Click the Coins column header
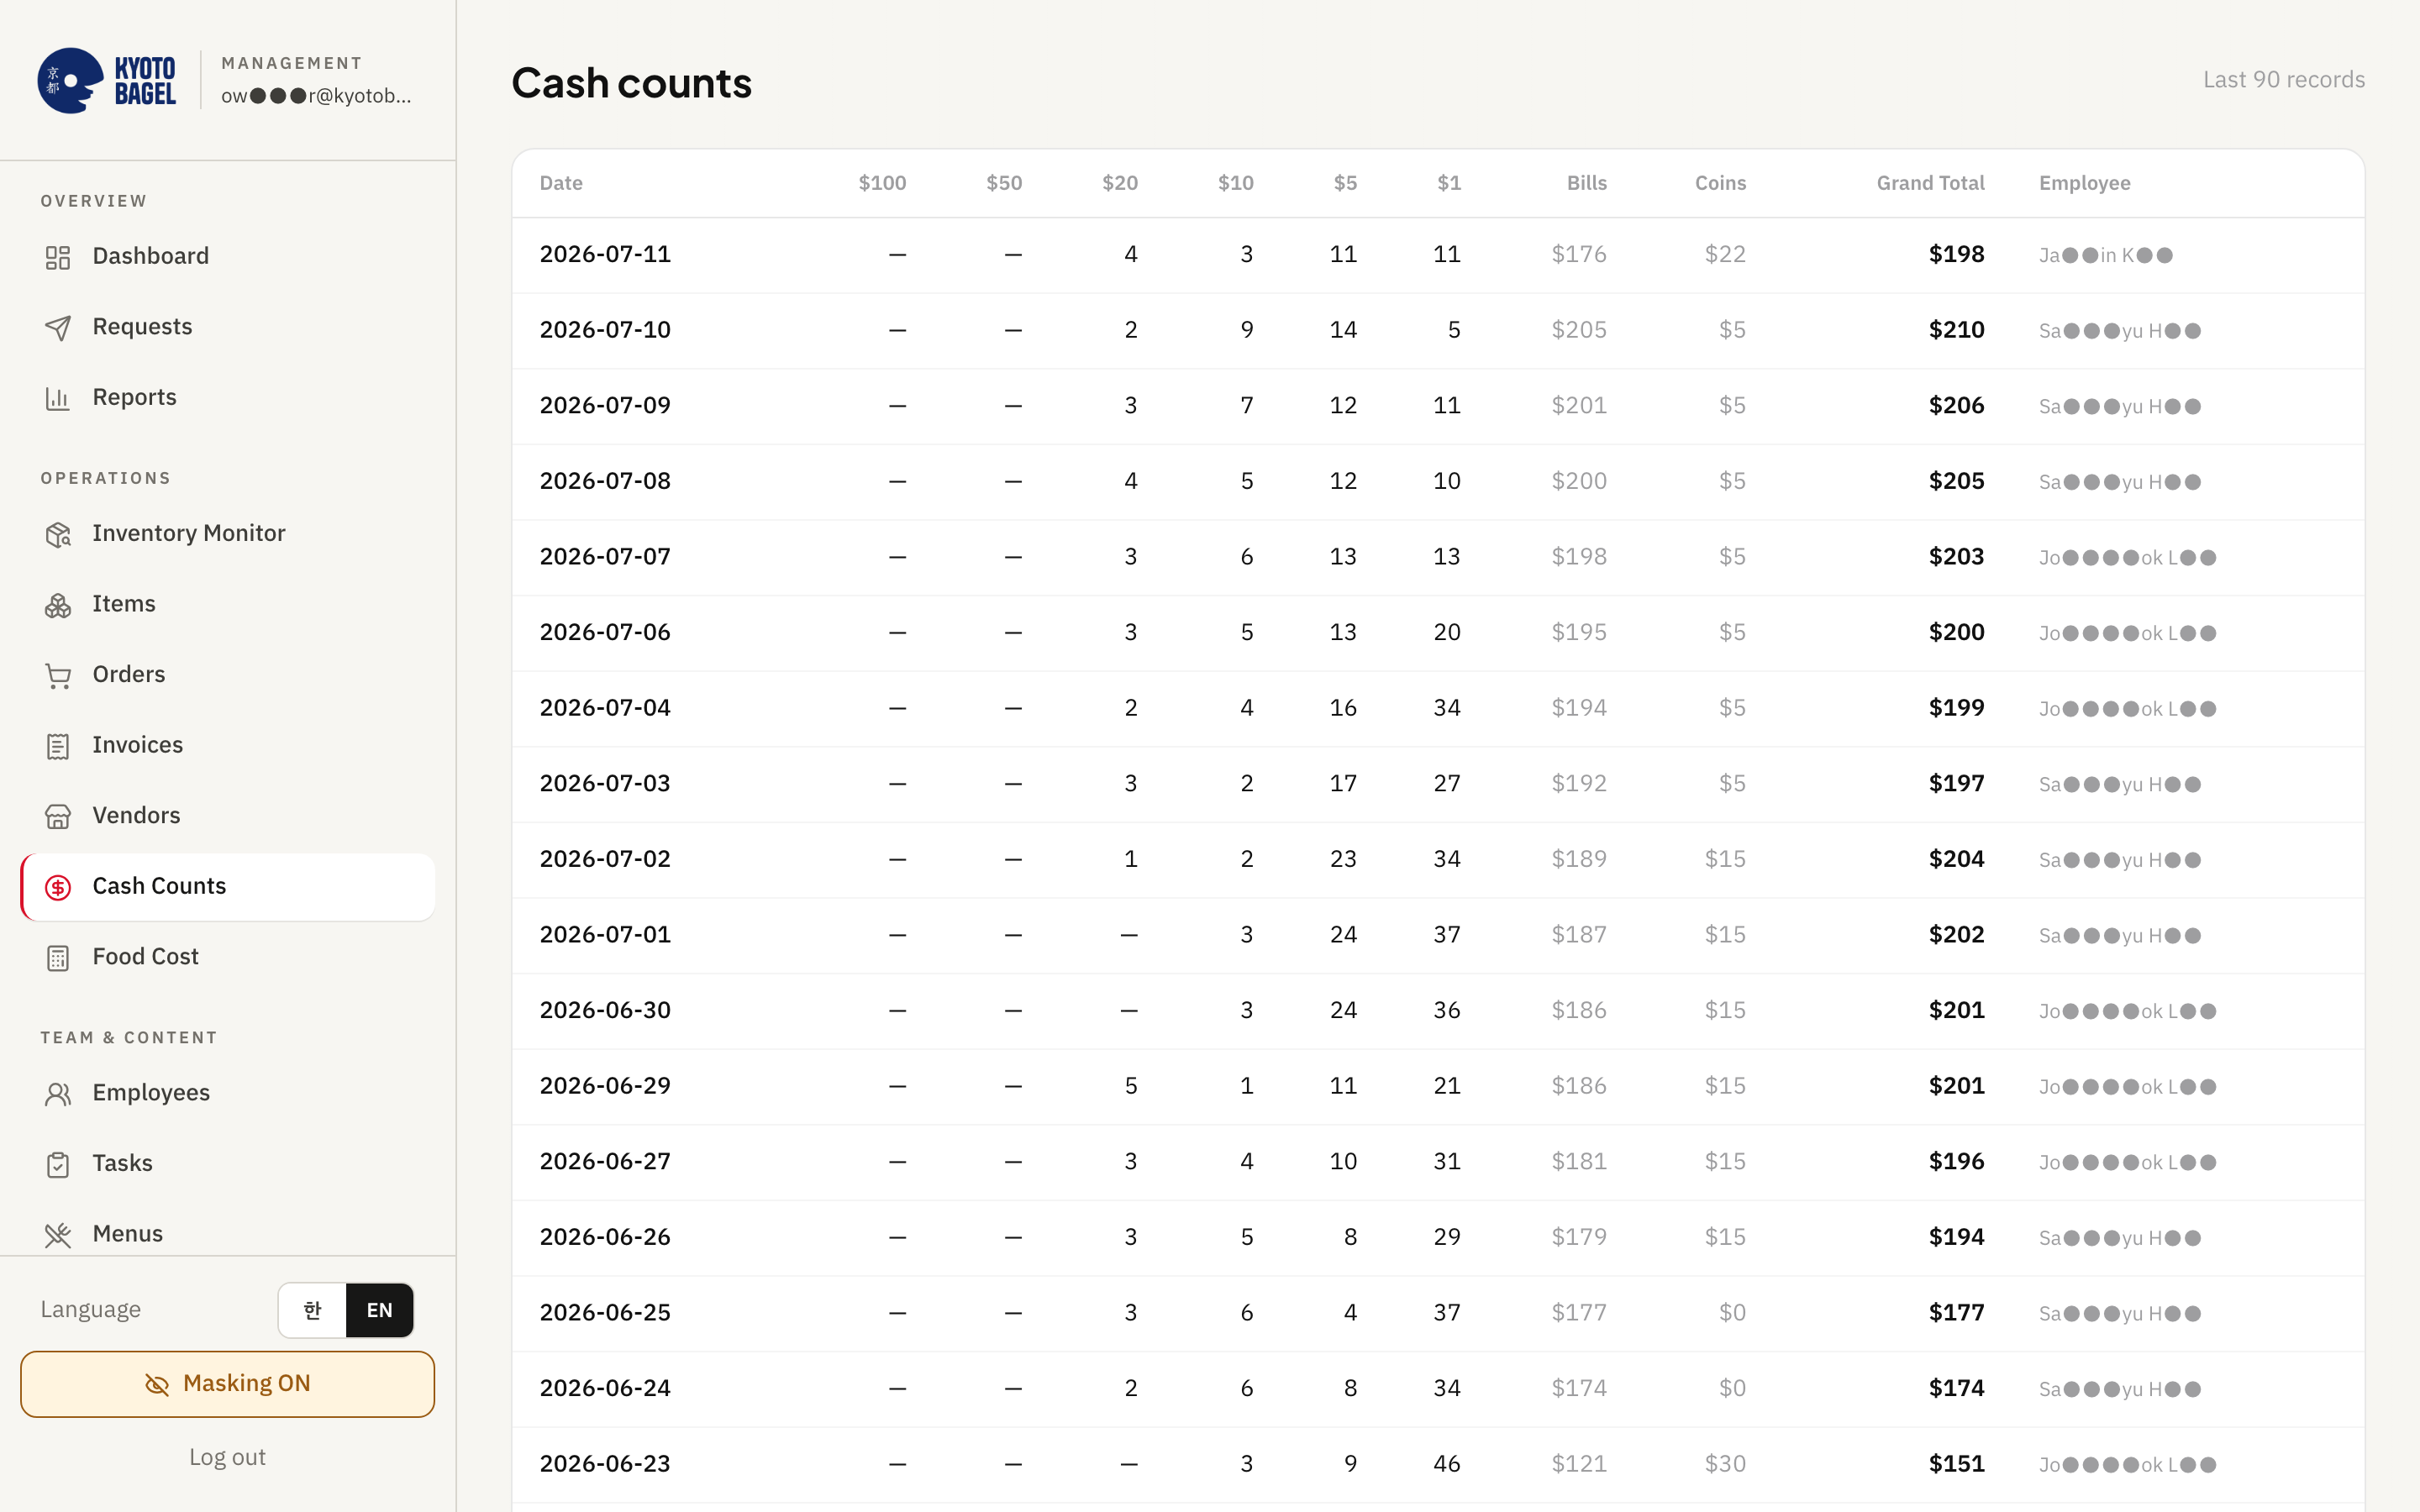 pyautogui.click(x=1720, y=183)
